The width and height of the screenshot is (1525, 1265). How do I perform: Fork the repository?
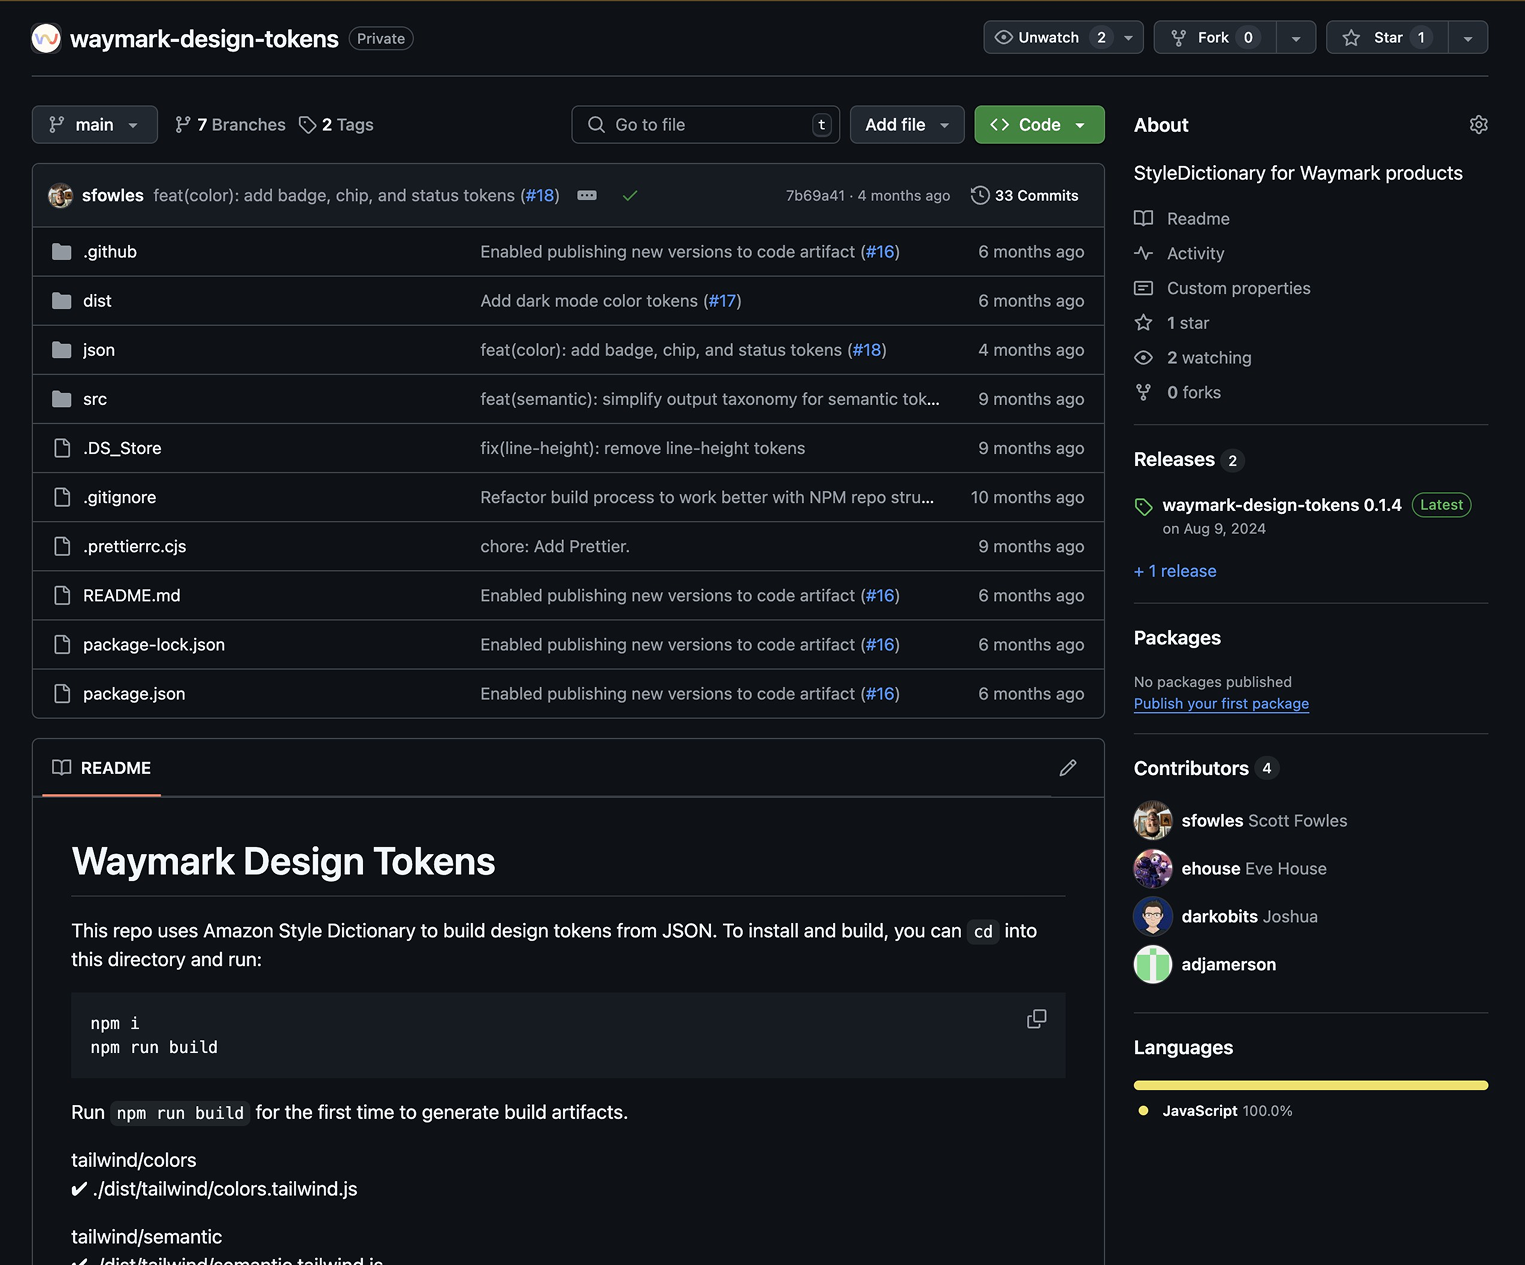[1213, 37]
